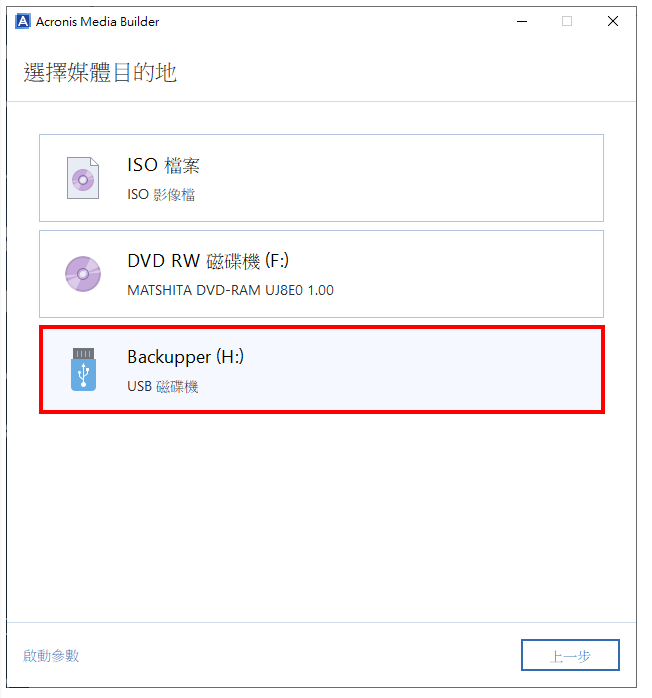652x698 pixels.
Task: Click the Backupper (H:) title text
Action: click(x=186, y=357)
